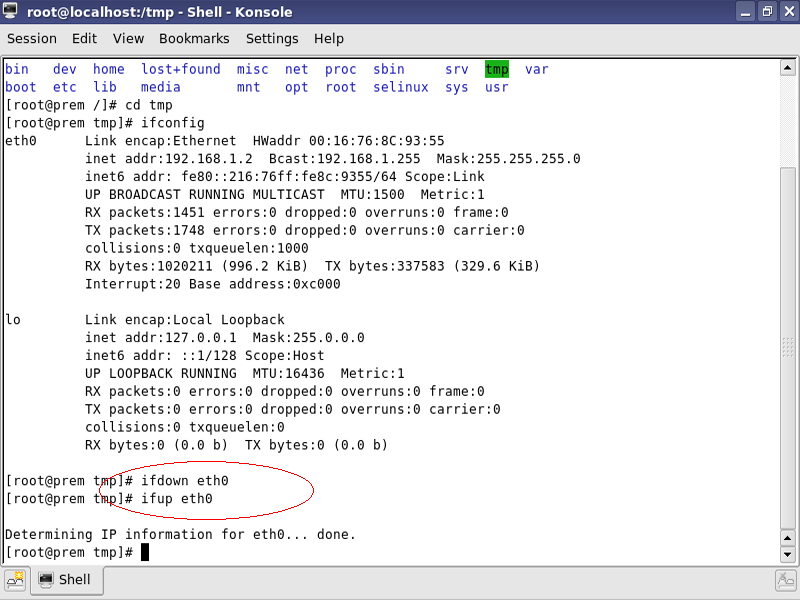Open the Settings menu
The width and height of the screenshot is (800, 600).
[272, 39]
